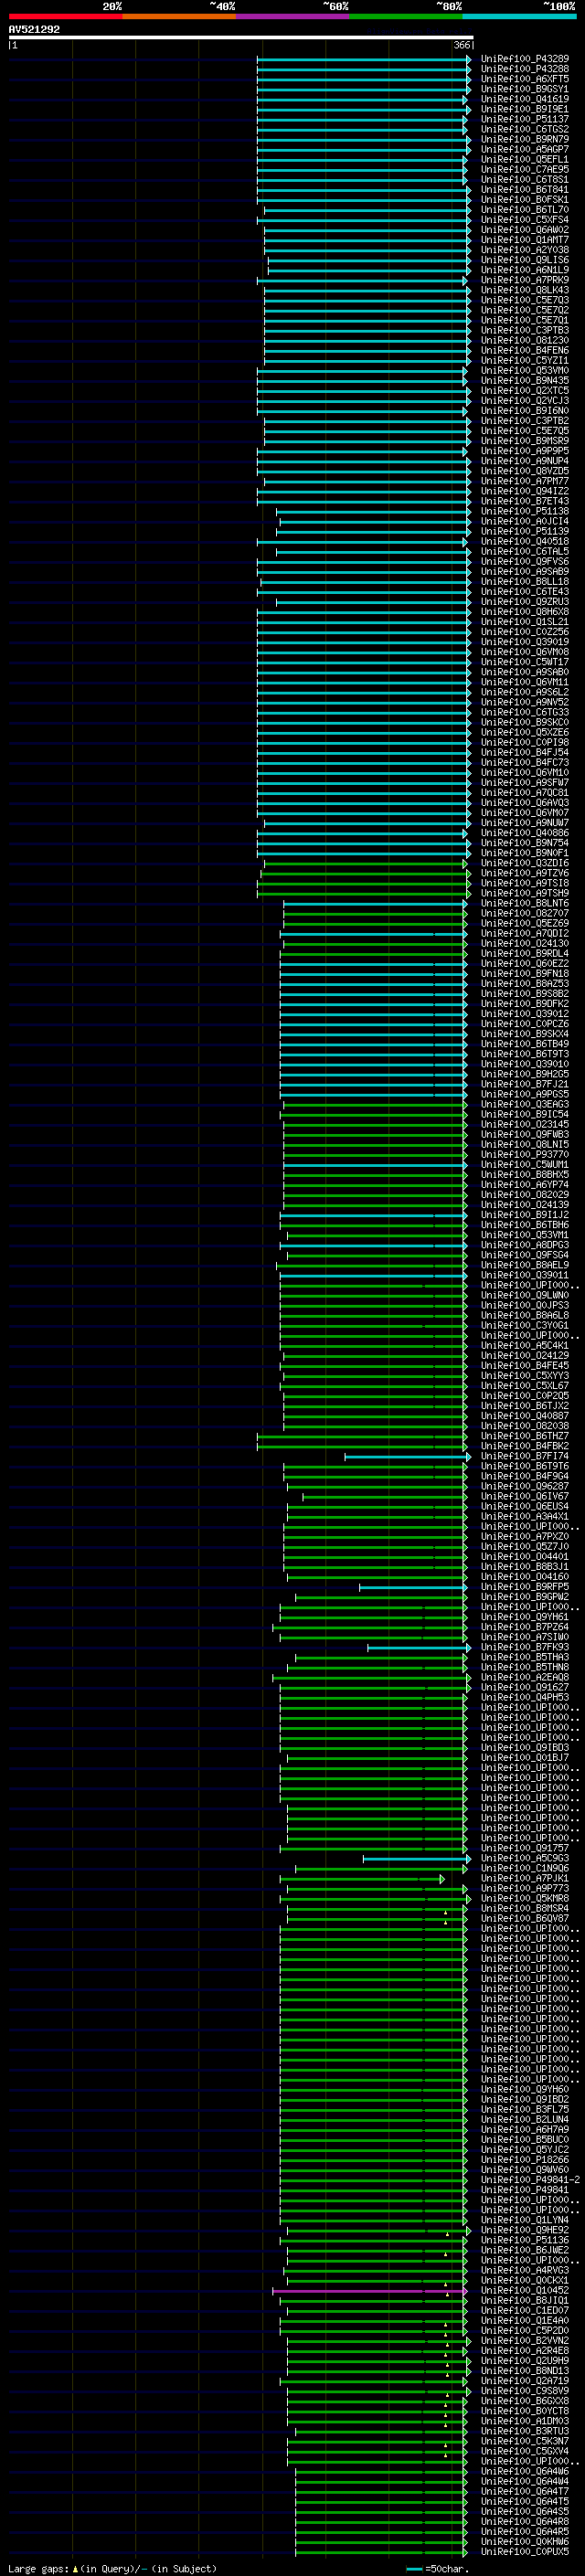Viewport: 585px width, 2576px height.
Task: Click hit label UniRef100_P51139
Action: coord(524,531)
